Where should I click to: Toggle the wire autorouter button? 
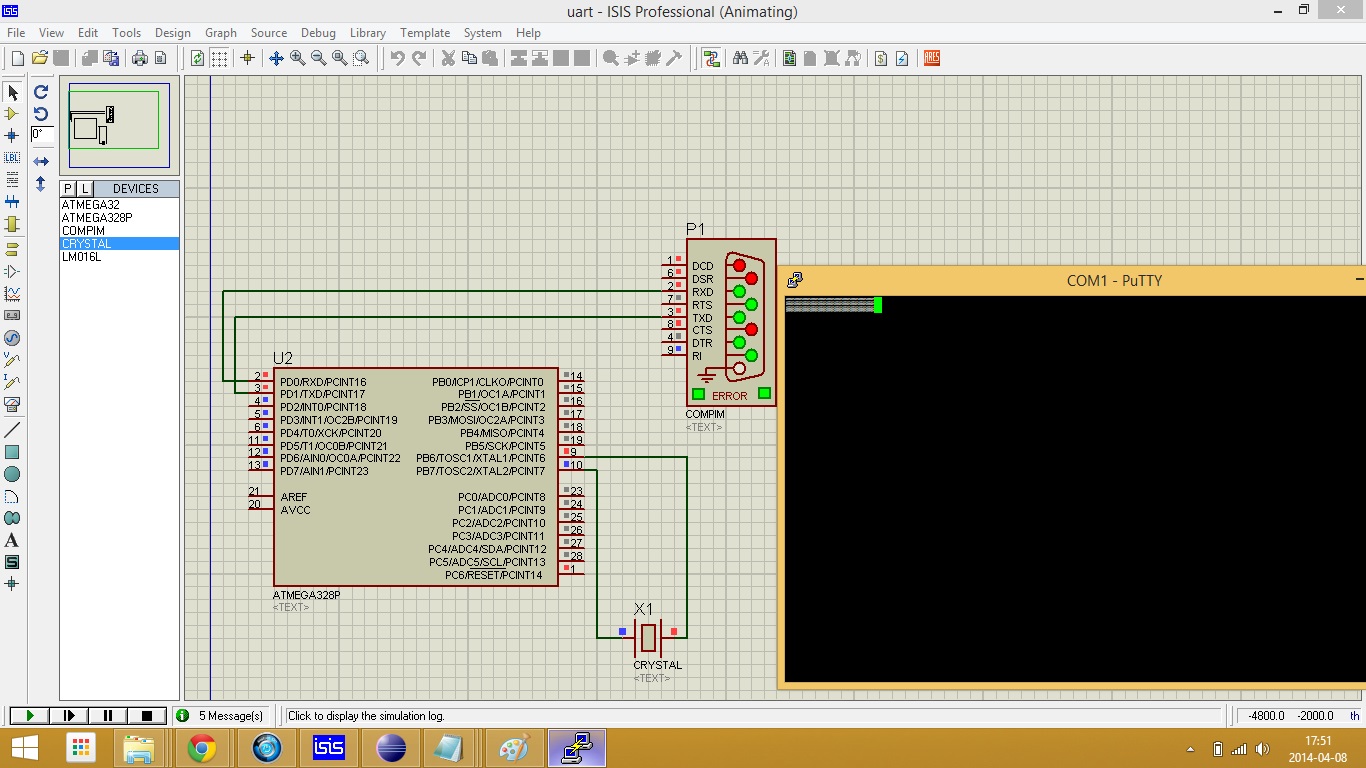point(712,58)
